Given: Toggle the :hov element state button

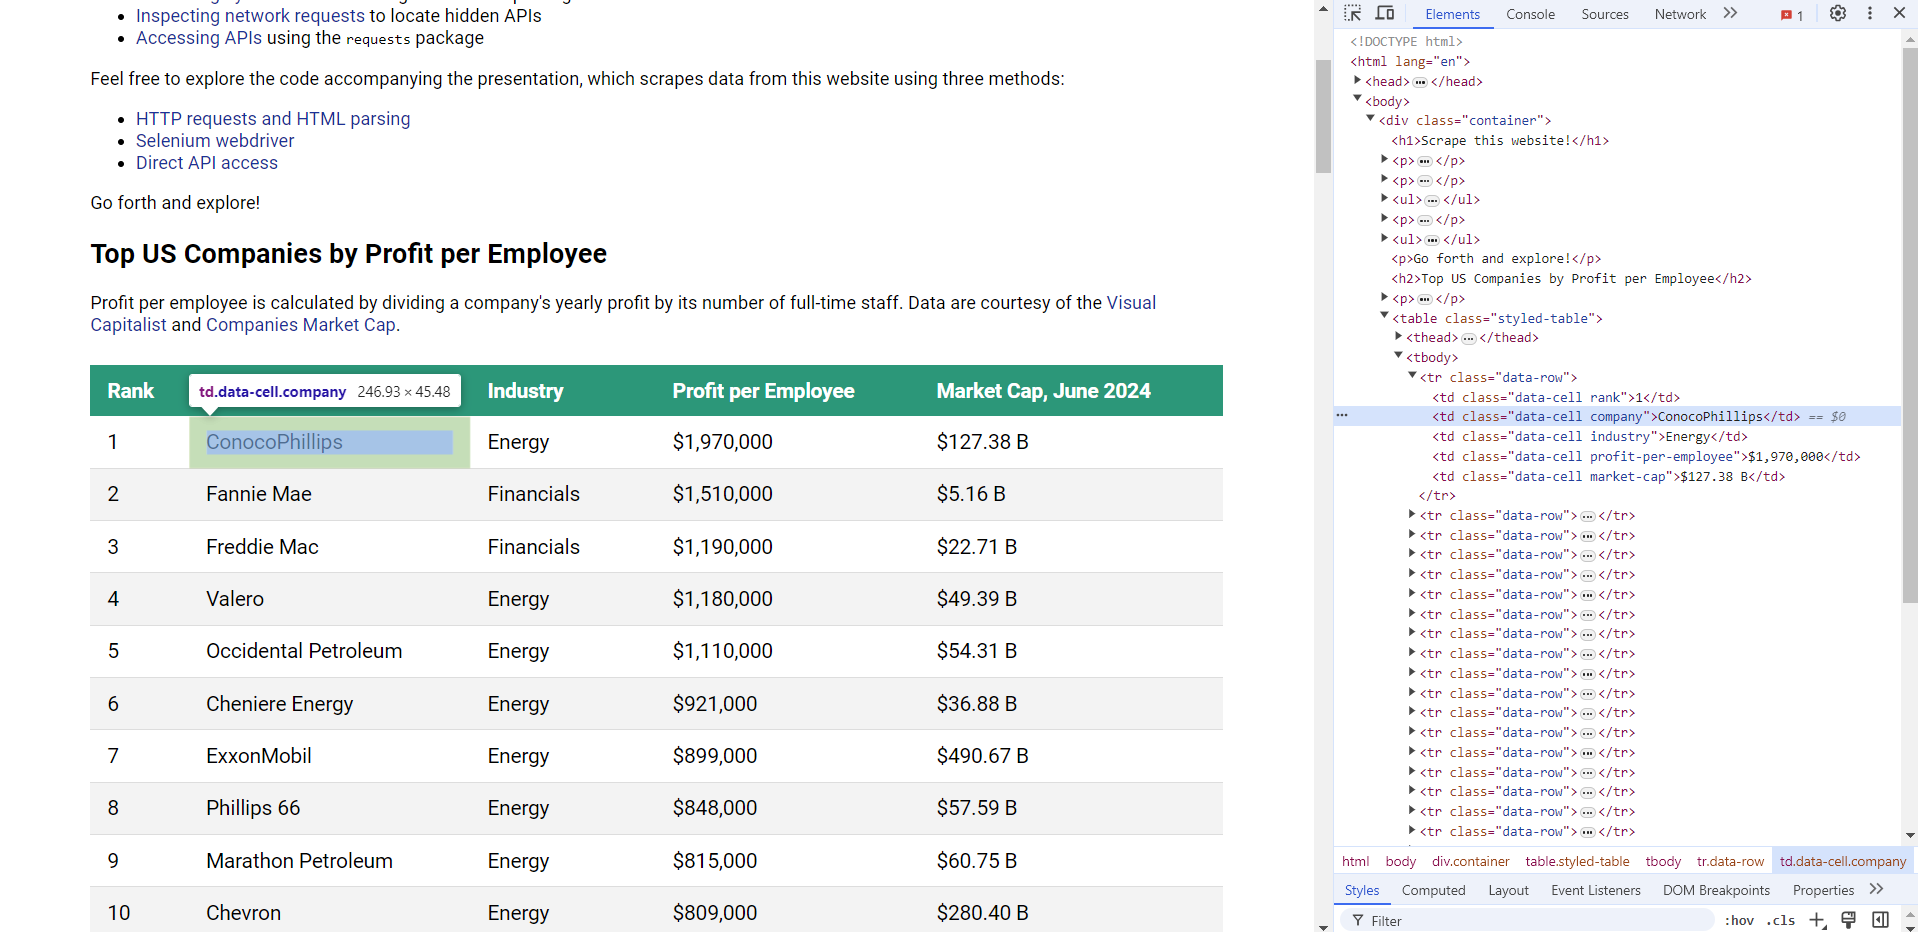Looking at the screenshot, I should click(1739, 921).
